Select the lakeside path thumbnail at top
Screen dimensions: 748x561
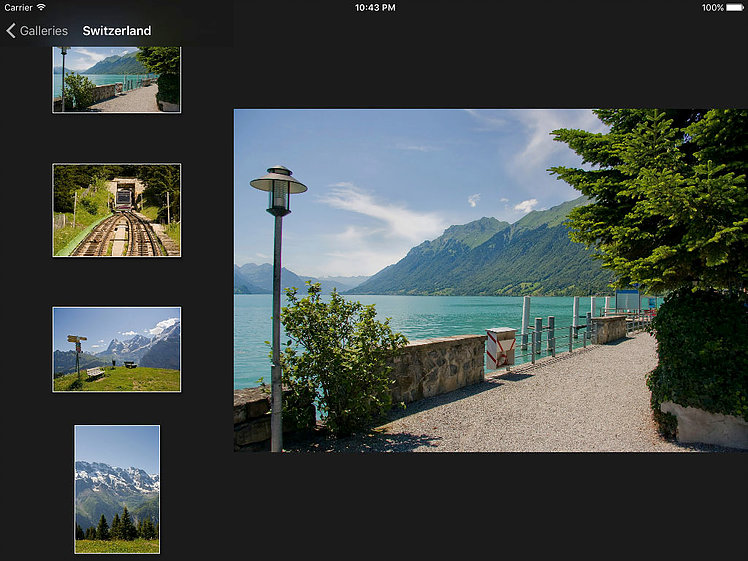(x=116, y=80)
